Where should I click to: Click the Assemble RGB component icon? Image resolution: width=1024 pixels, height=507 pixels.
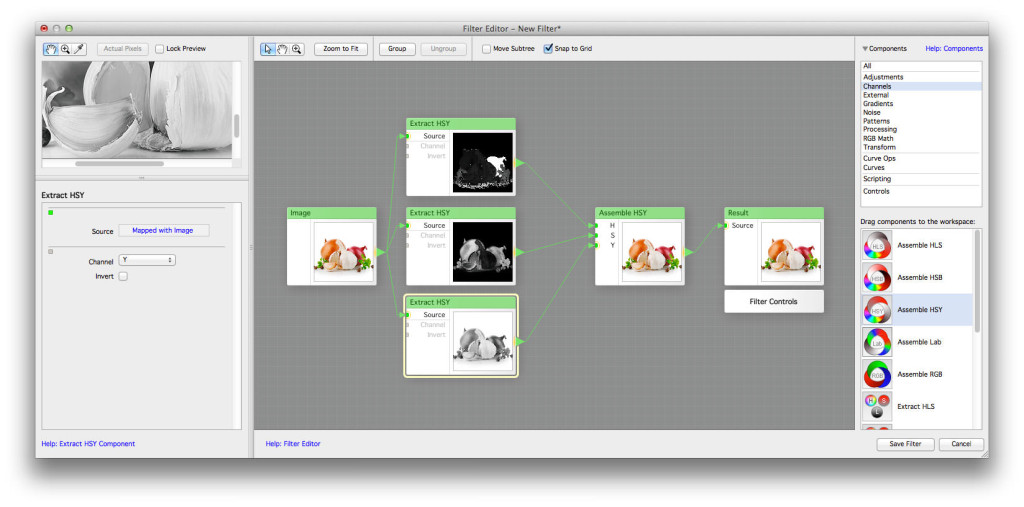[877, 374]
